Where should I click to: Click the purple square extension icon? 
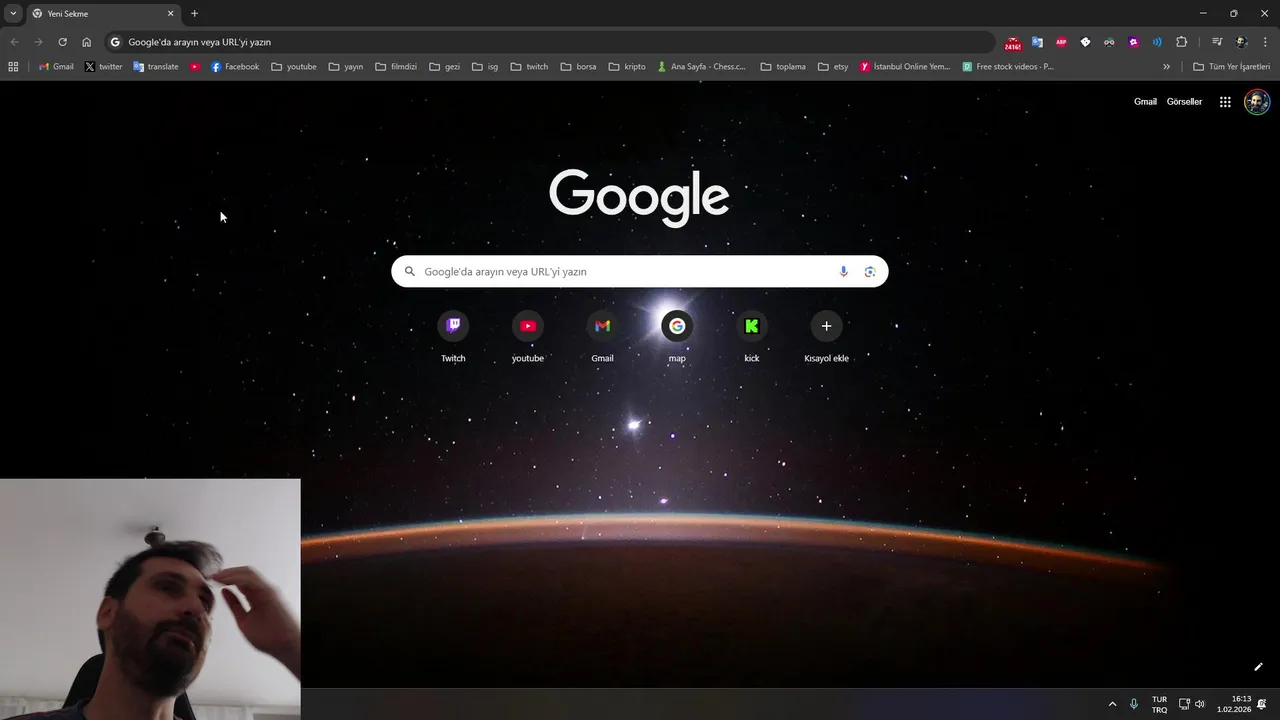(x=1133, y=42)
